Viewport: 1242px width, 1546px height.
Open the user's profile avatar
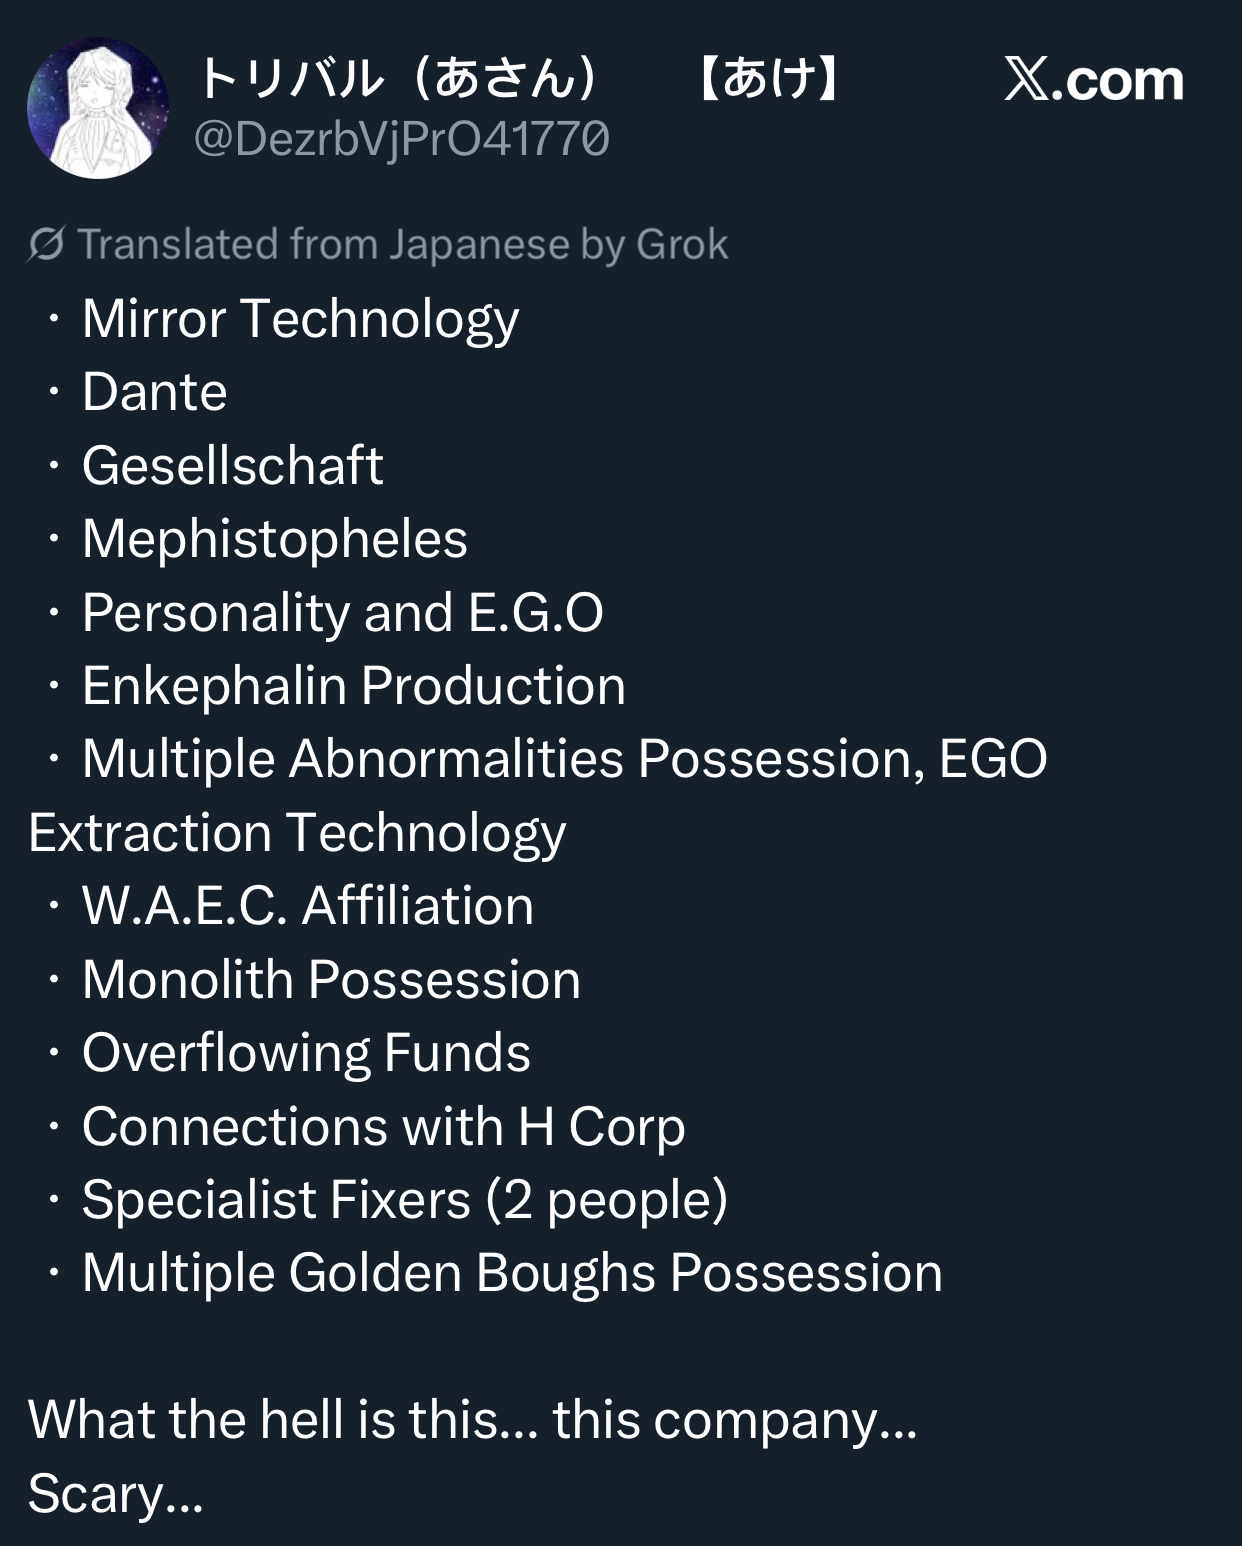[98, 108]
